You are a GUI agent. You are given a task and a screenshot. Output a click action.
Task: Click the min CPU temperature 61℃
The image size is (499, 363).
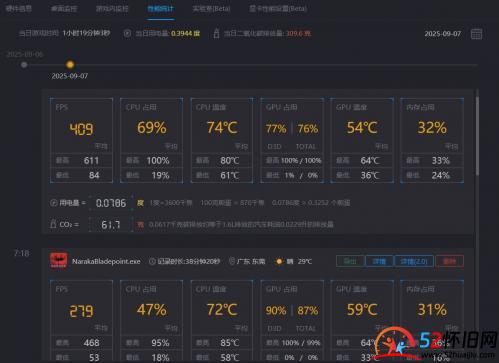point(230,175)
